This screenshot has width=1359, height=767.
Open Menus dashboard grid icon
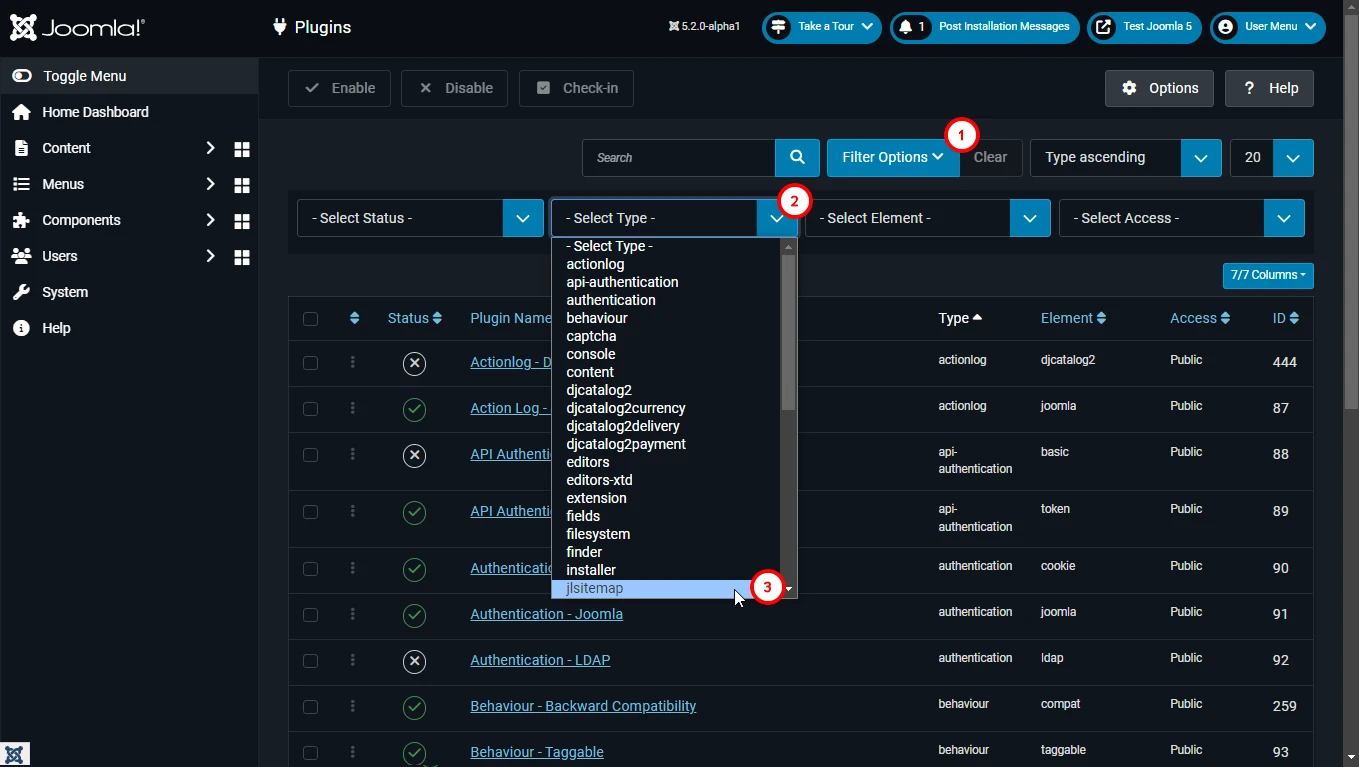(241, 185)
